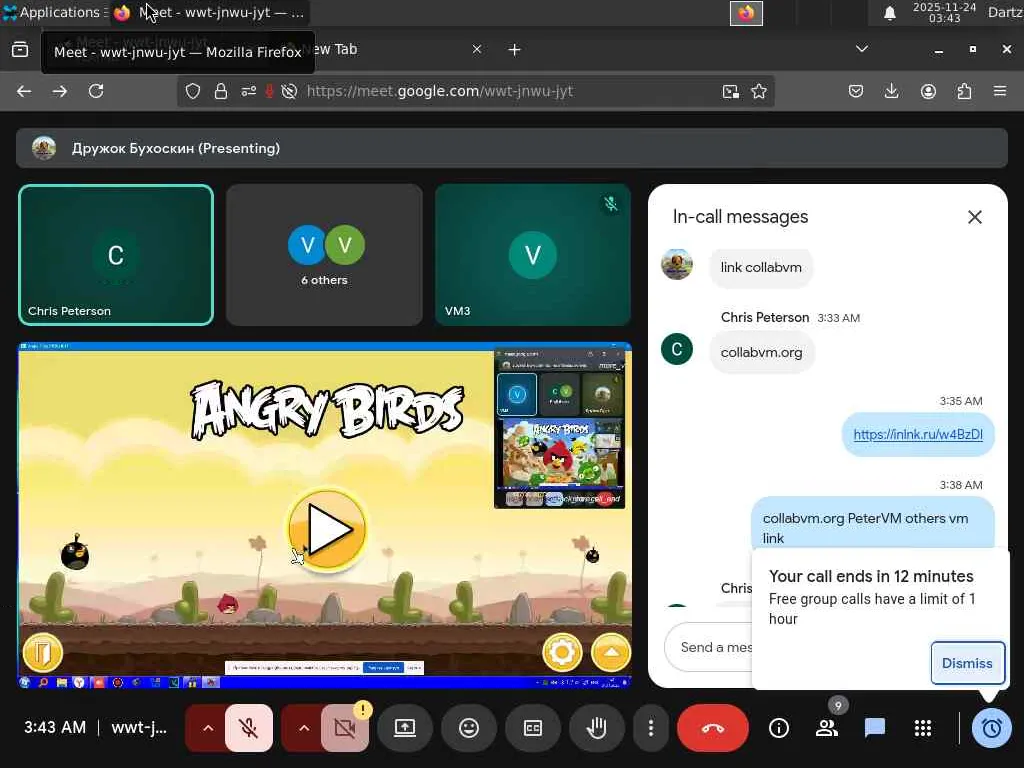This screenshot has width=1024, height=768.
Task: Open notifications bell in system panel
Action: click(889, 12)
